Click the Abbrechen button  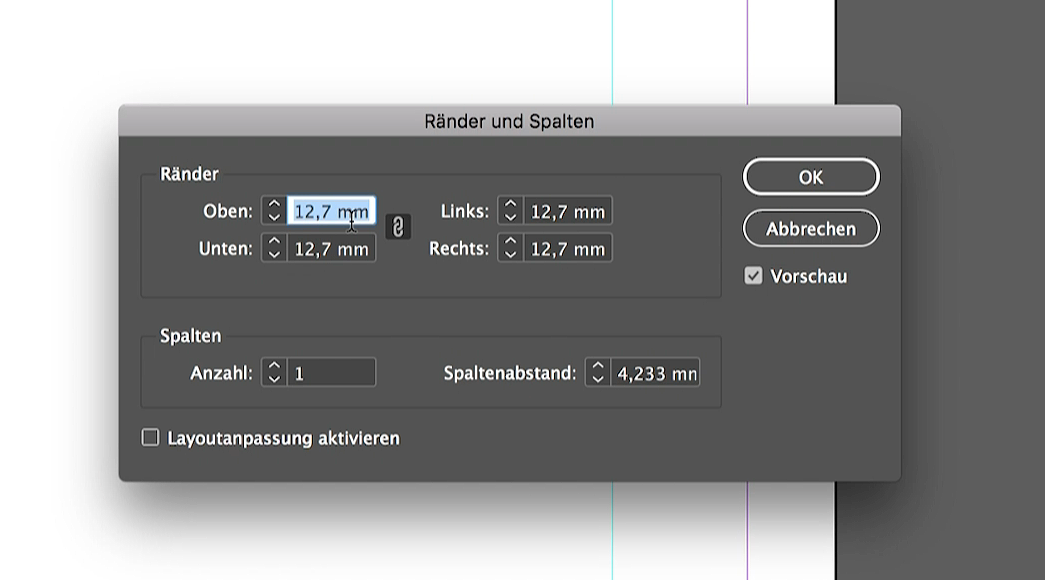[x=811, y=229]
